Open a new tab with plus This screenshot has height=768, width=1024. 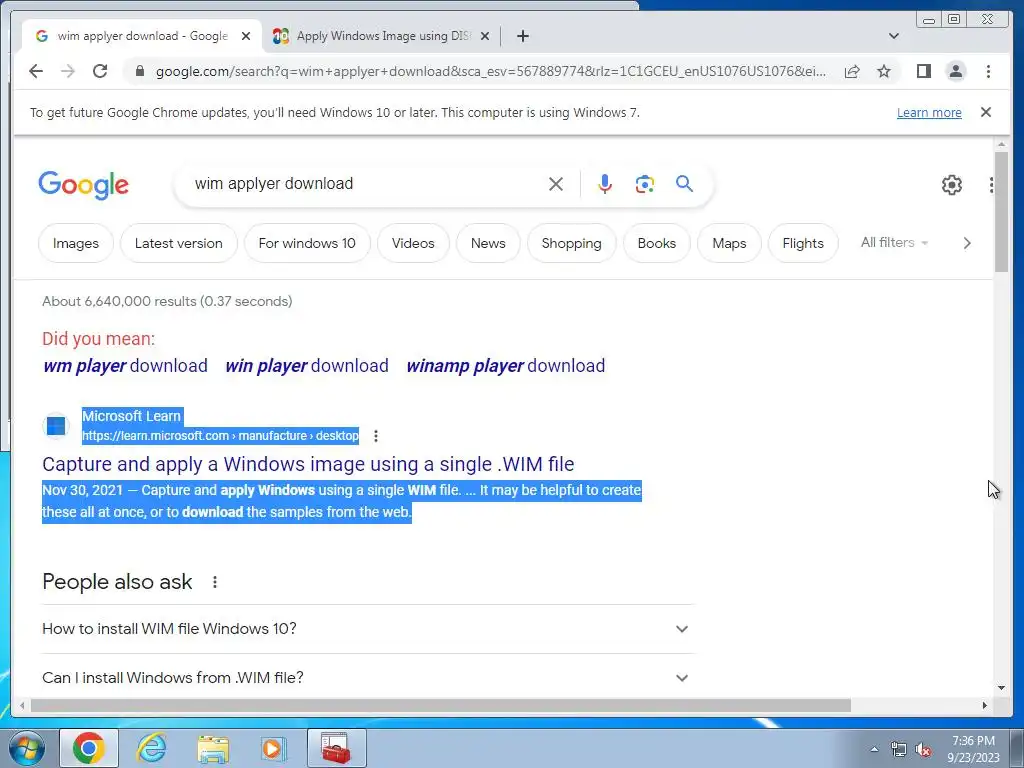[x=522, y=36]
